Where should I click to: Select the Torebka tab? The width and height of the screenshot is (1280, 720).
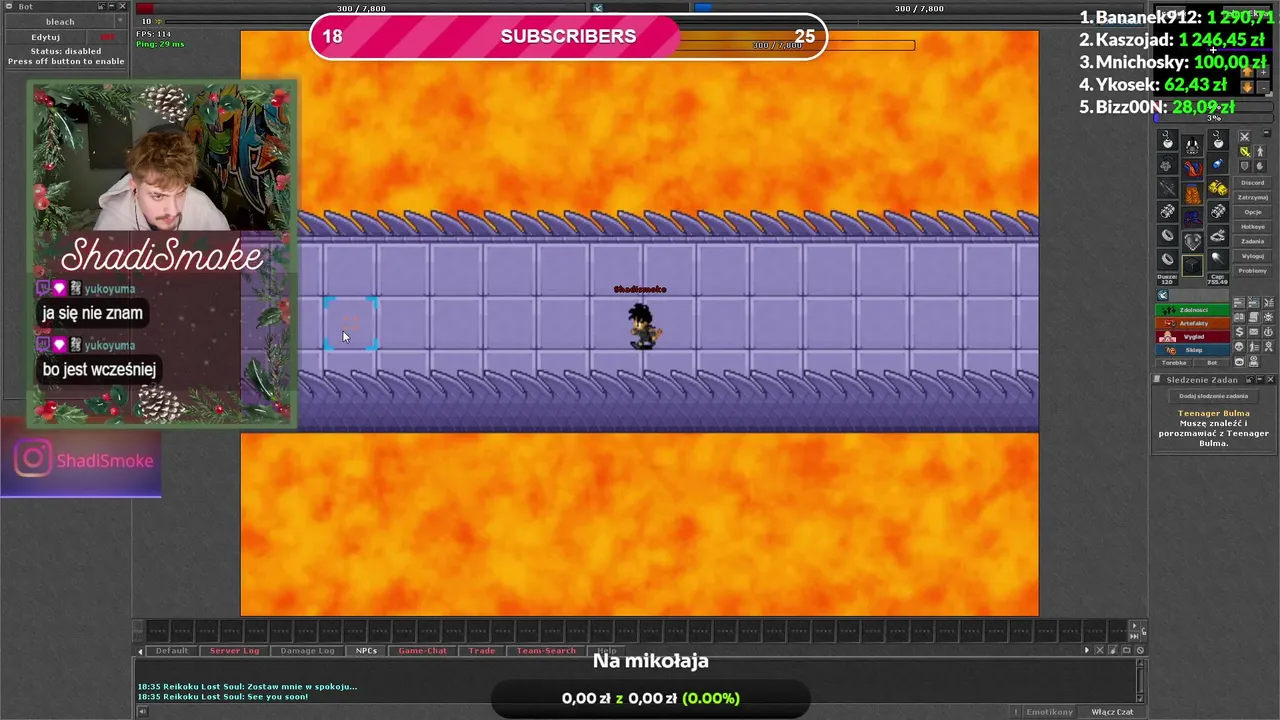click(1174, 362)
